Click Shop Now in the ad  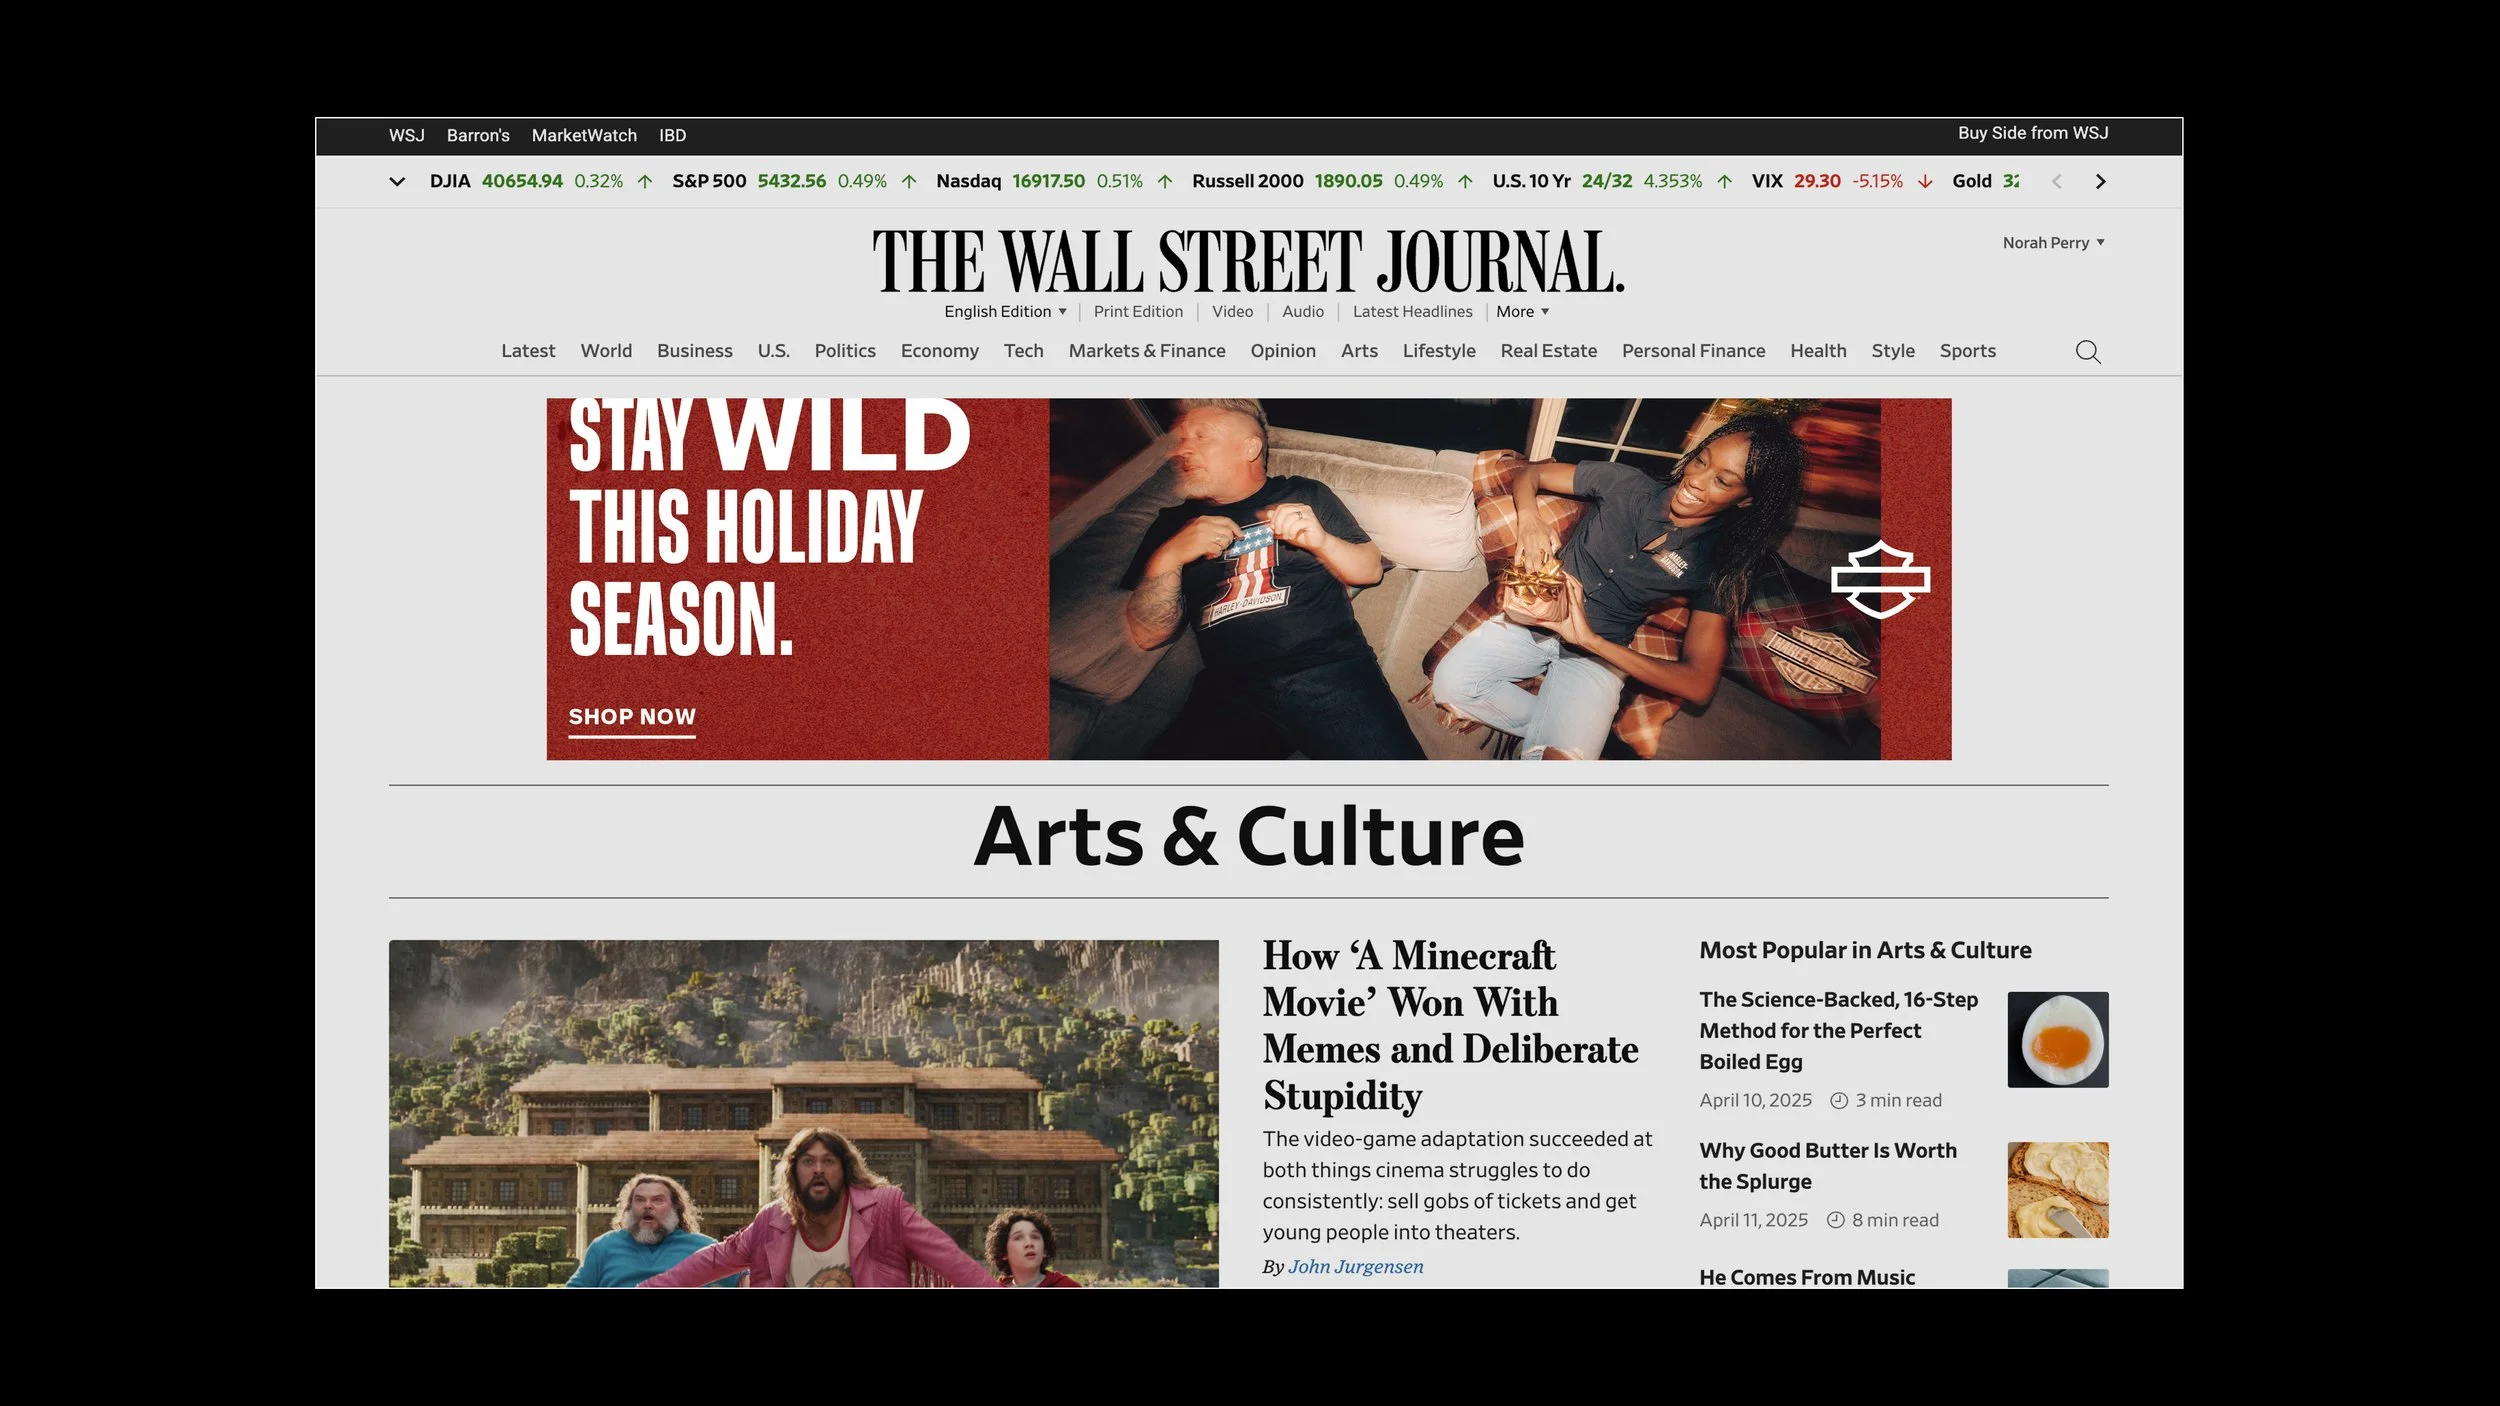click(x=632, y=717)
